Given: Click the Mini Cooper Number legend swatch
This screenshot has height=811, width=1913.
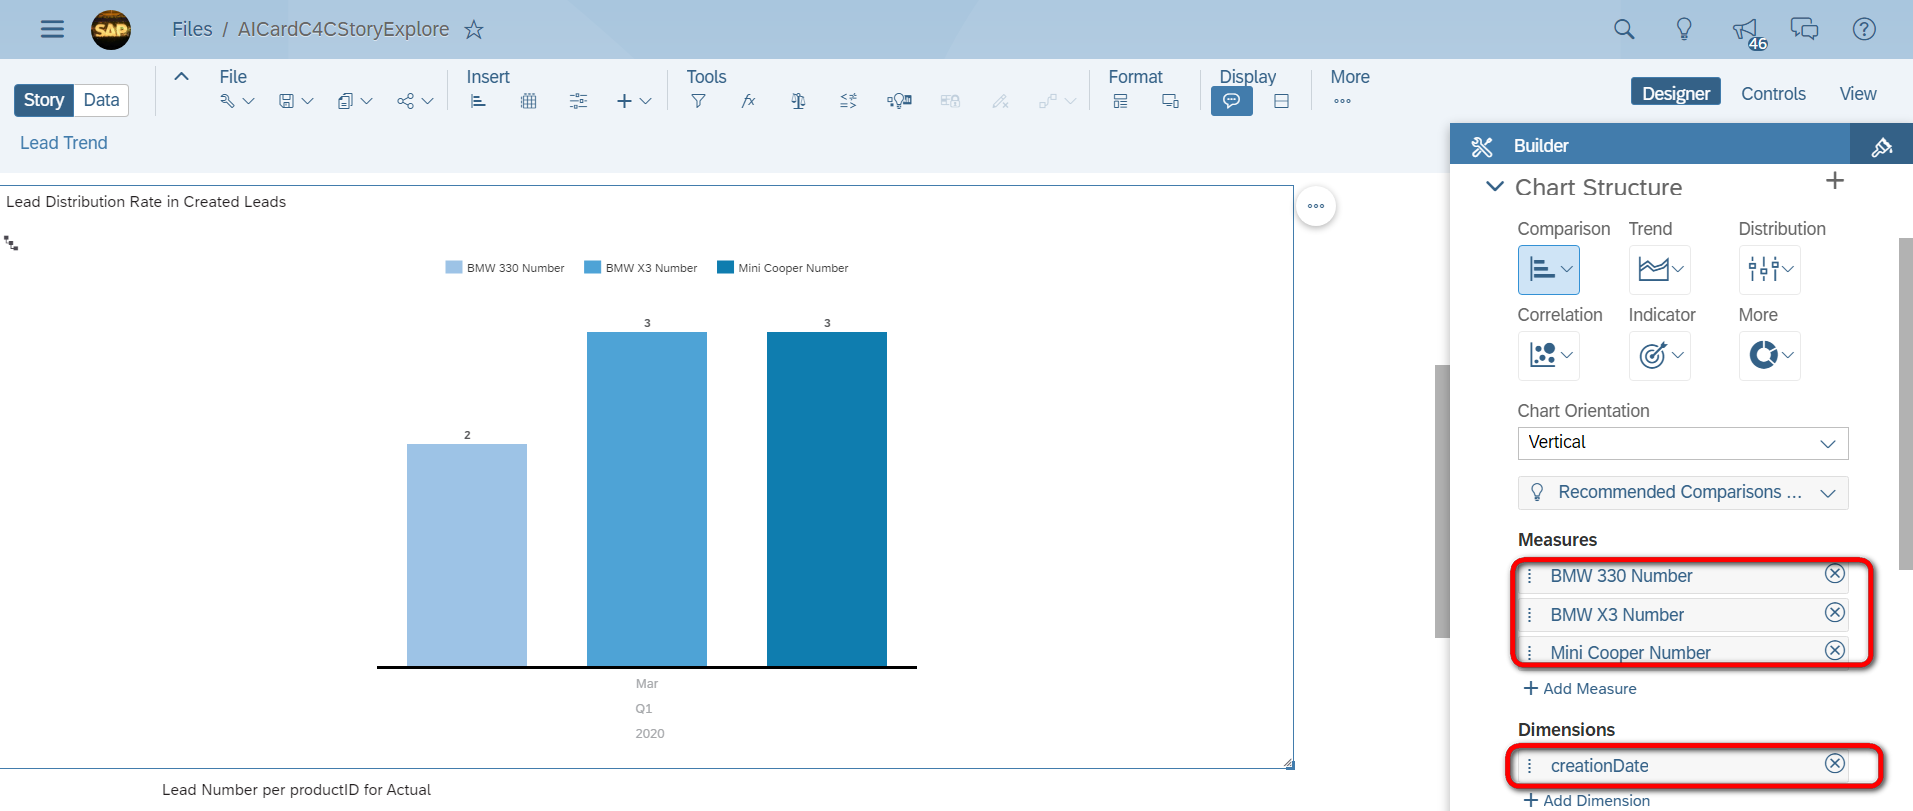Looking at the screenshot, I should click(x=726, y=268).
